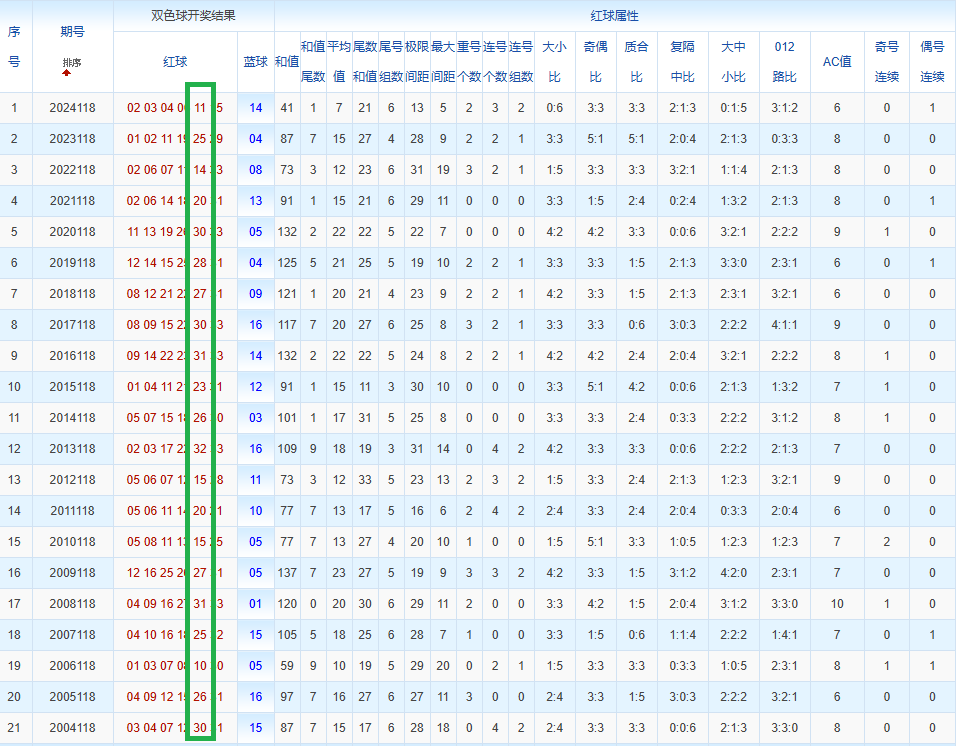Click blue ball 13 in row 2021118
This screenshot has height=746, width=957.
click(x=256, y=201)
